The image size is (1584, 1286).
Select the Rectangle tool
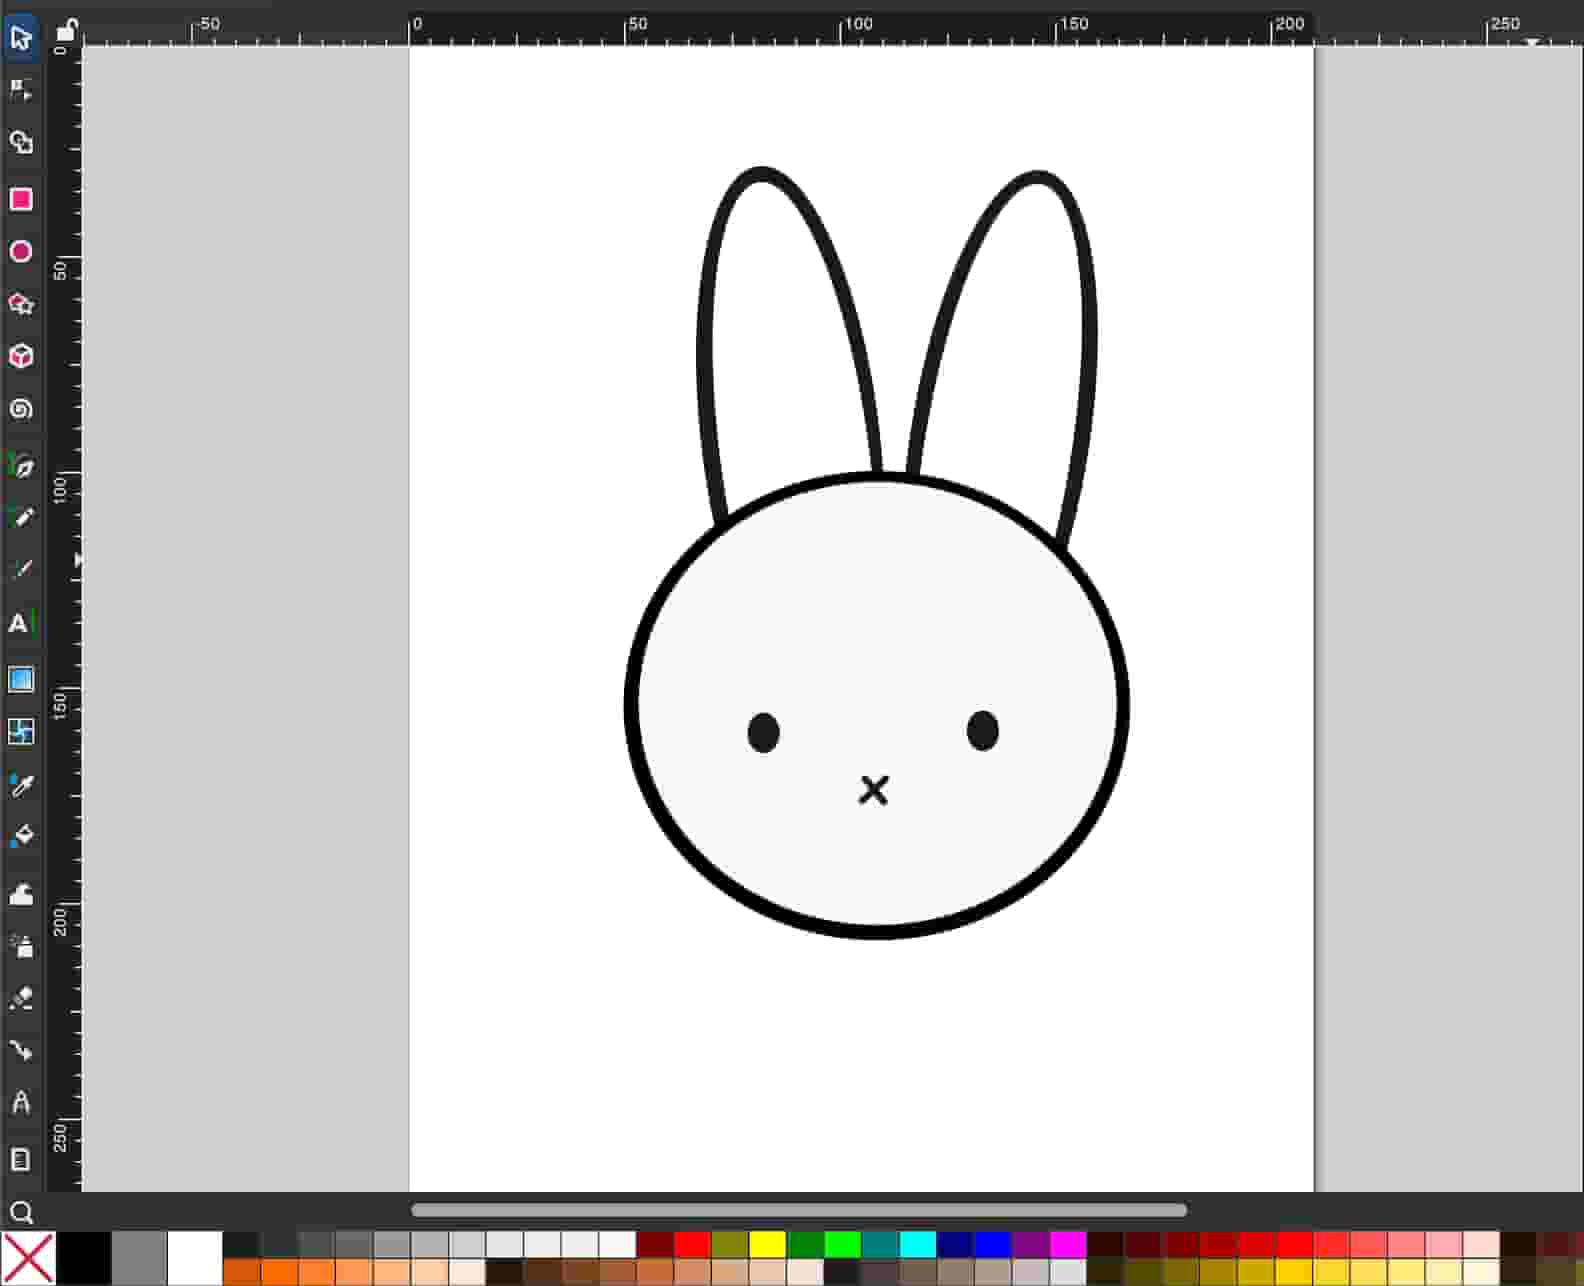click(x=21, y=199)
